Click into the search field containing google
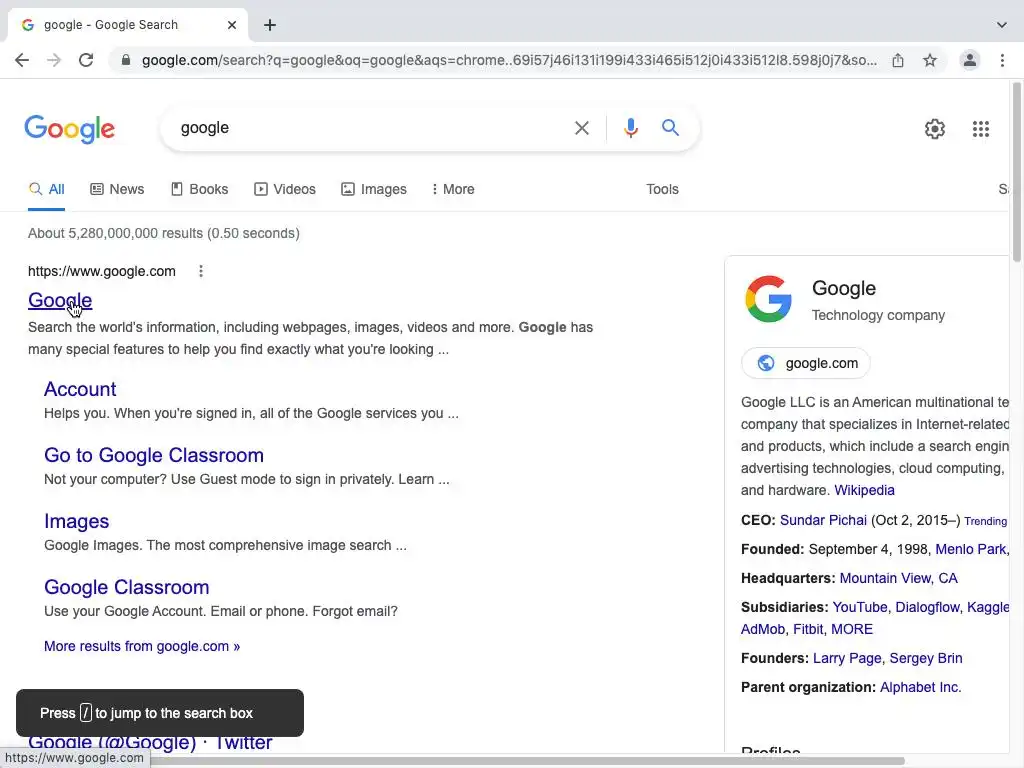Image resolution: width=1024 pixels, height=768 pixels. [366, 128]
